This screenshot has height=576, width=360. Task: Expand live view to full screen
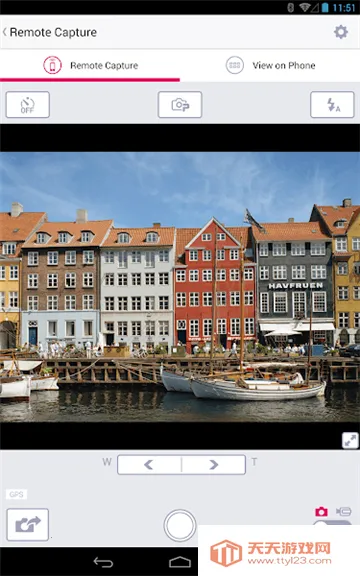tap(350, 440)
